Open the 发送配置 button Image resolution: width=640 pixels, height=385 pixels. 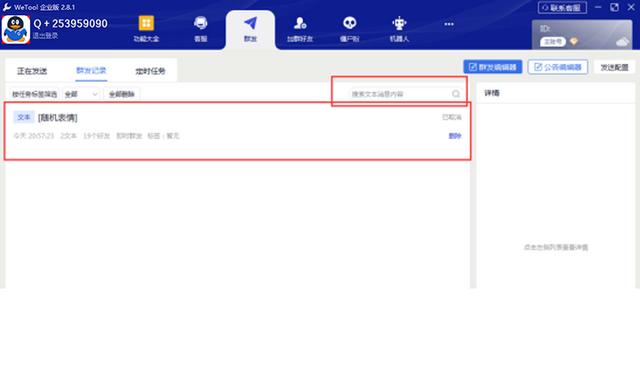[614, 67]
